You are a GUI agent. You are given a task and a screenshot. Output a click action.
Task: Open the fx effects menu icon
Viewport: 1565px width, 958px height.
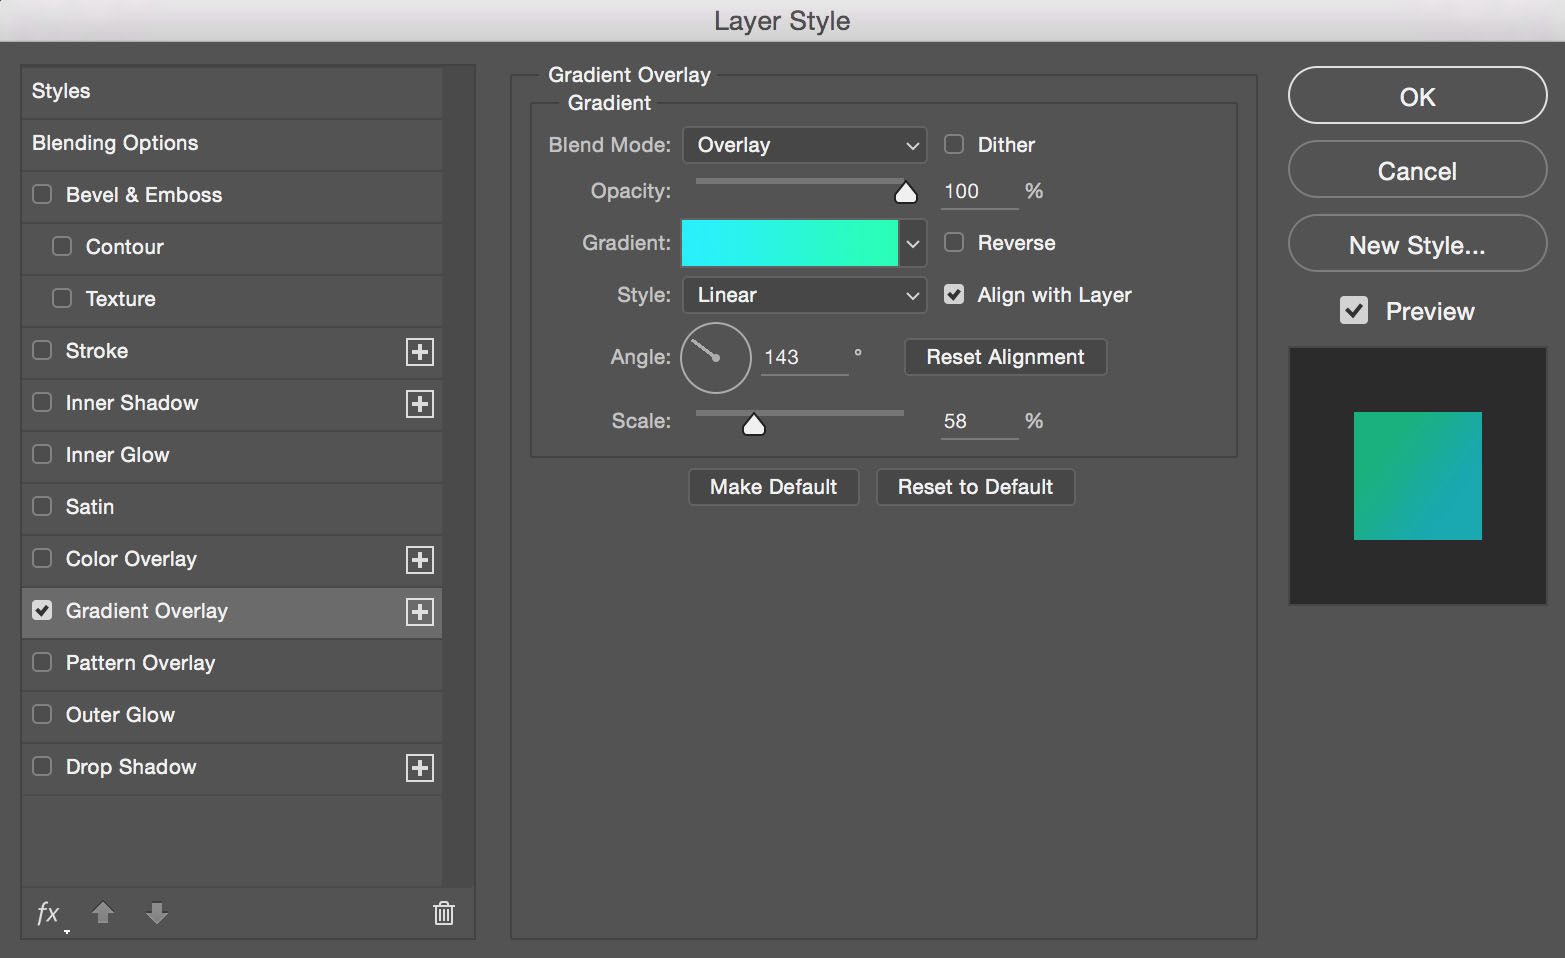(48, 913)
